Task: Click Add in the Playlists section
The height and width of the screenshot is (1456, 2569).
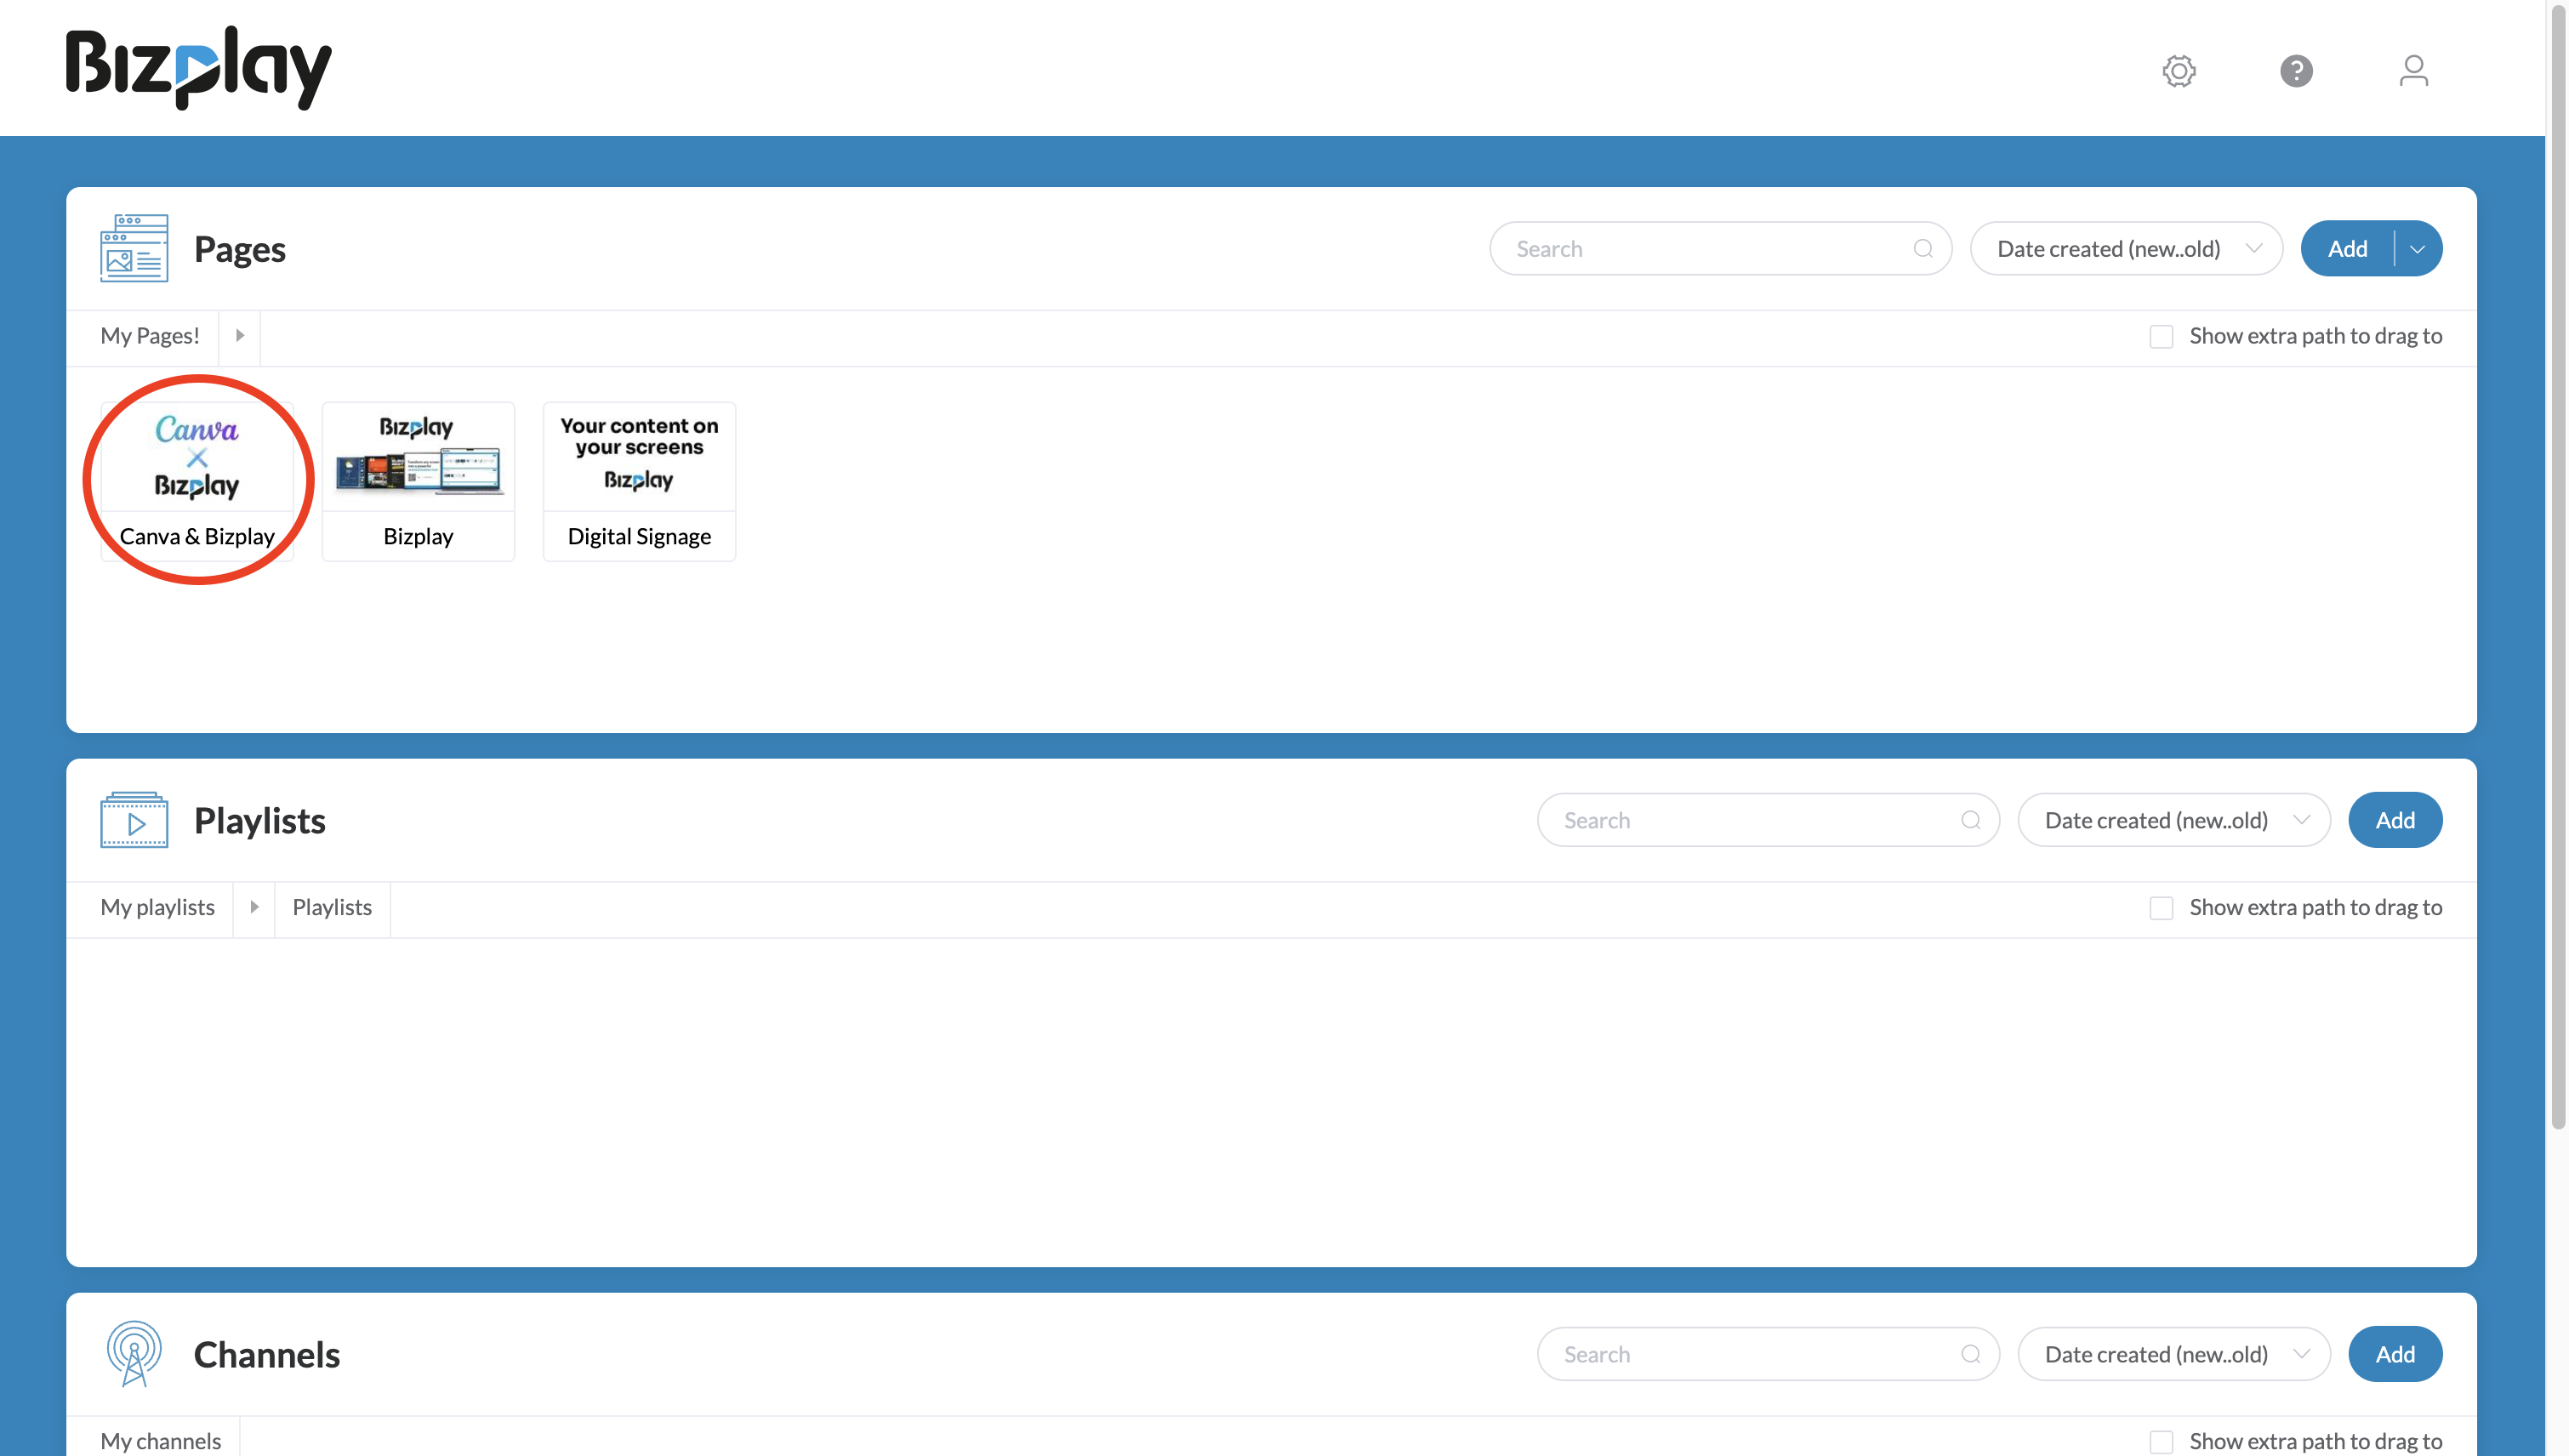Action: [x=2395, y=820]
